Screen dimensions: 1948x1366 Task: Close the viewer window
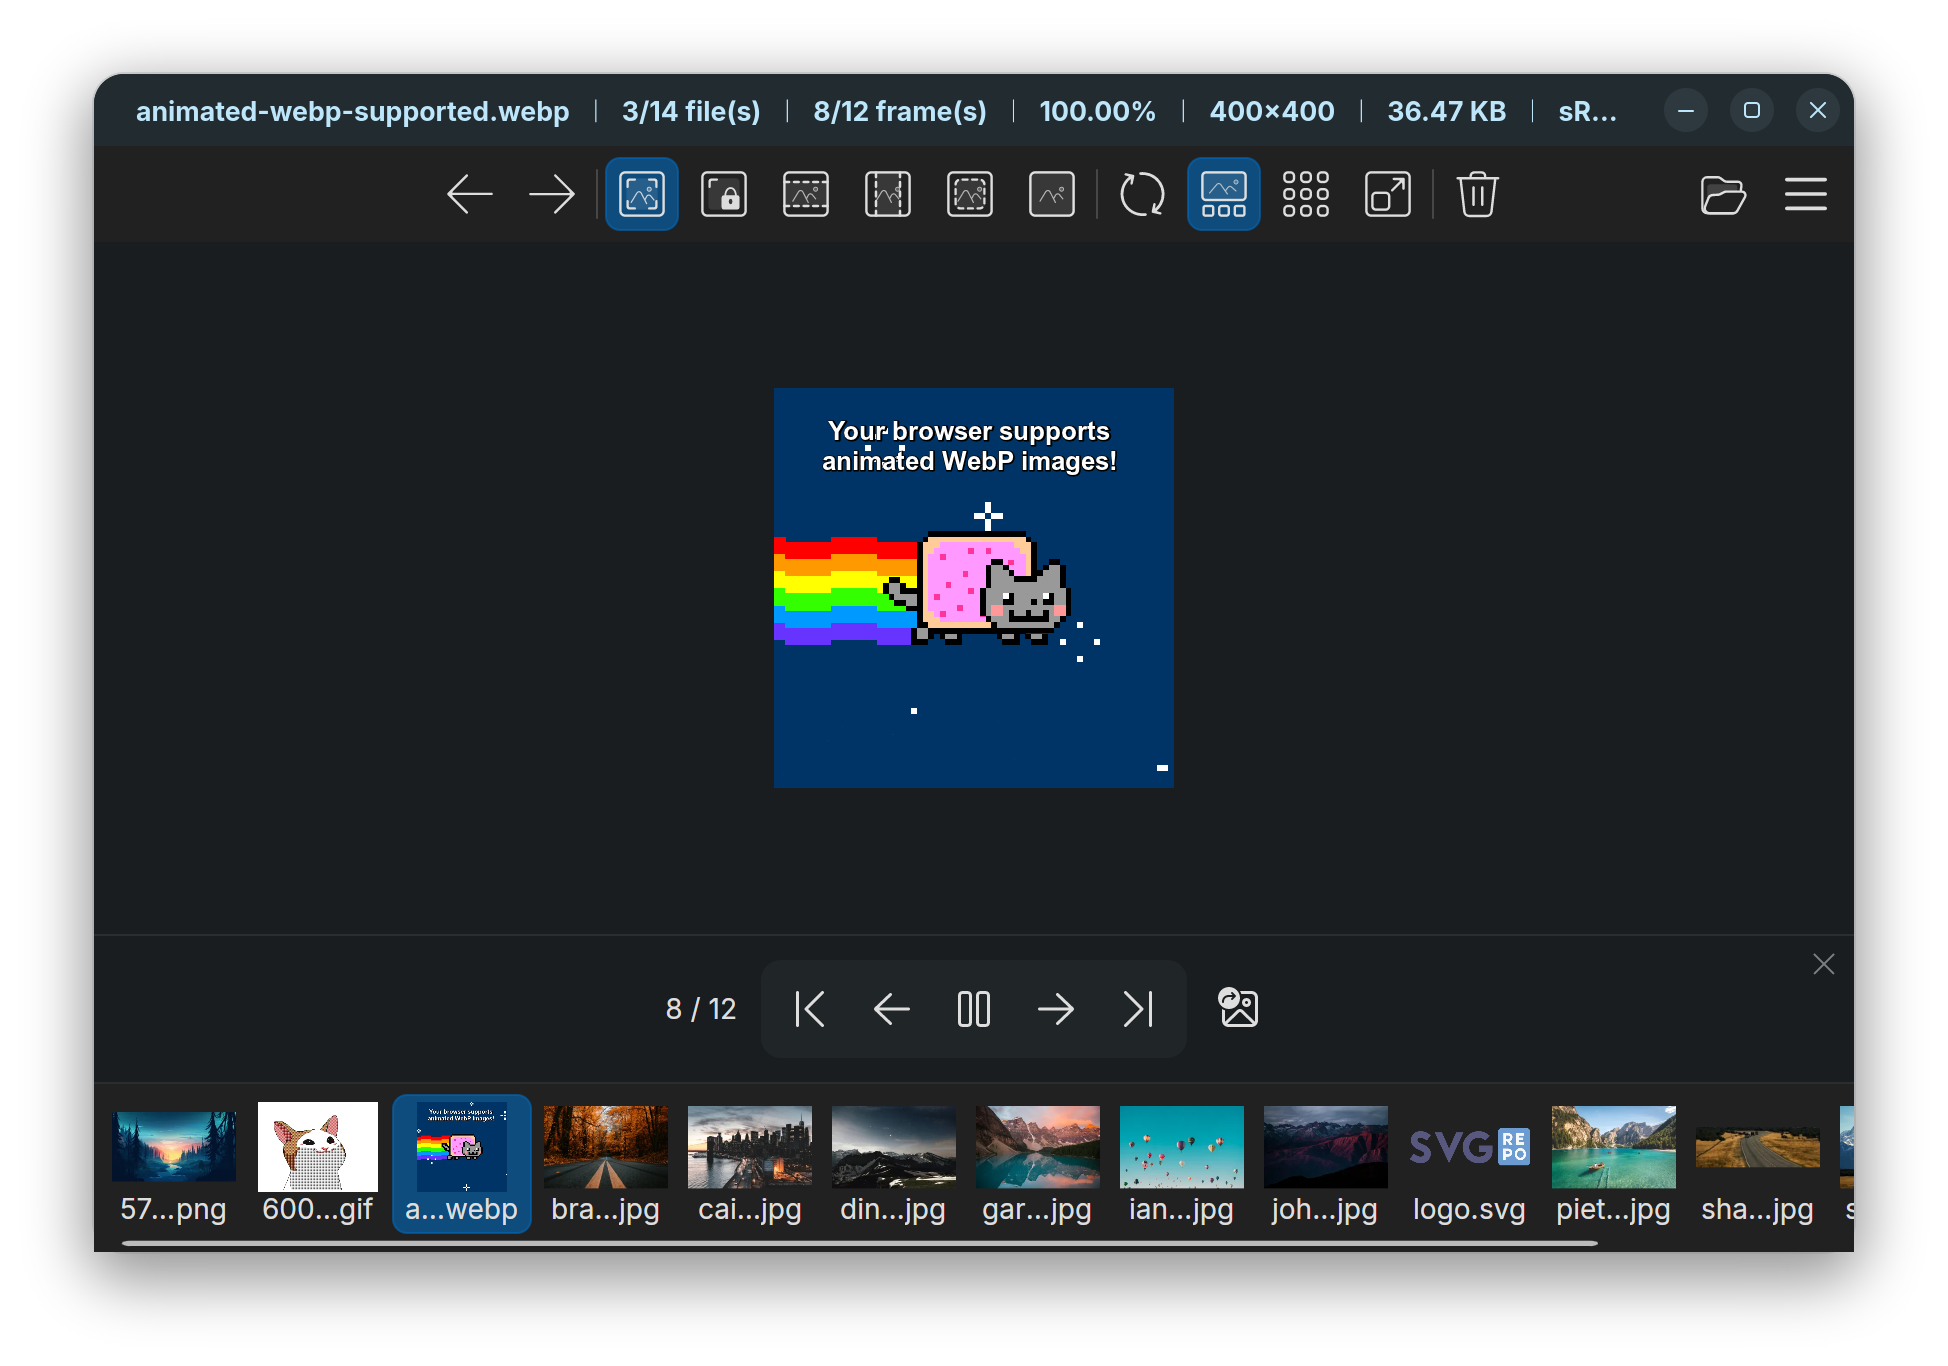(1818, 110)
